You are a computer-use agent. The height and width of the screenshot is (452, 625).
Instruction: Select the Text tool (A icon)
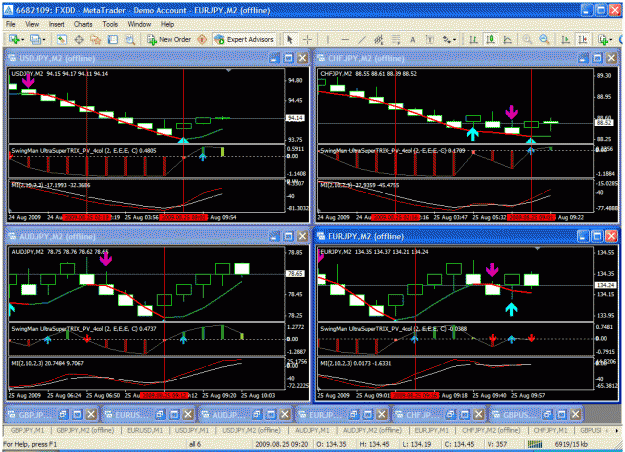(413, 39)
